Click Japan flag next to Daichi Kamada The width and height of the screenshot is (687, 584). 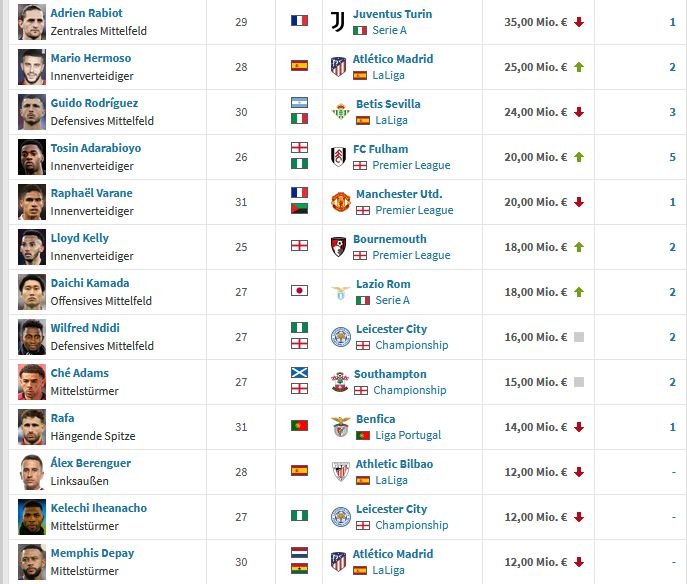(299, 290)
